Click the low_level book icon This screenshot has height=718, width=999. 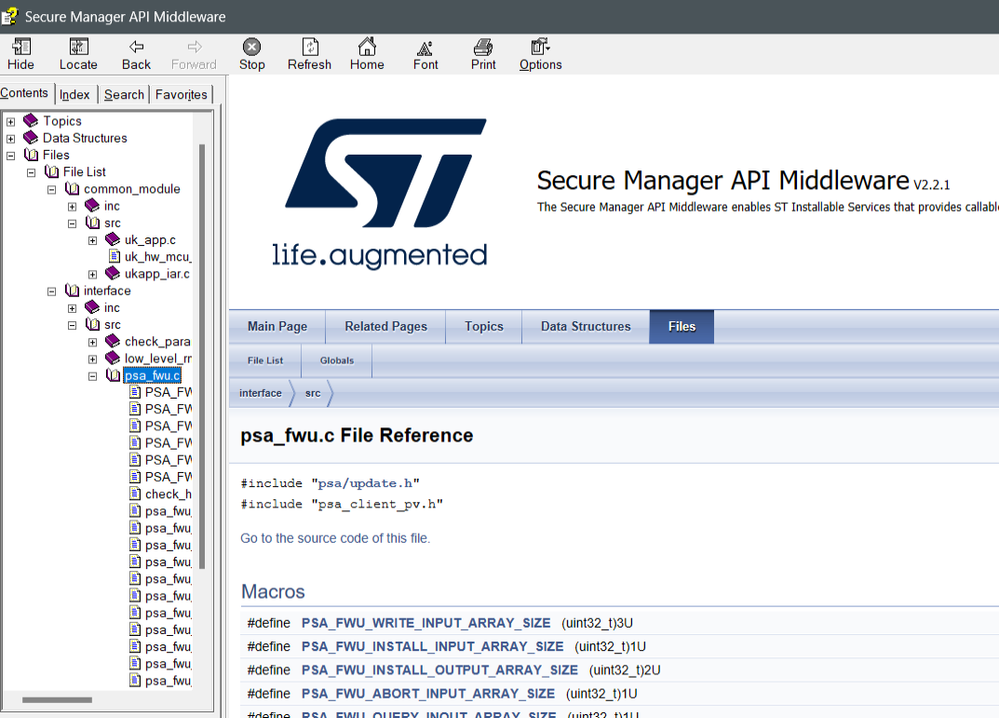[x=113, y=358]
